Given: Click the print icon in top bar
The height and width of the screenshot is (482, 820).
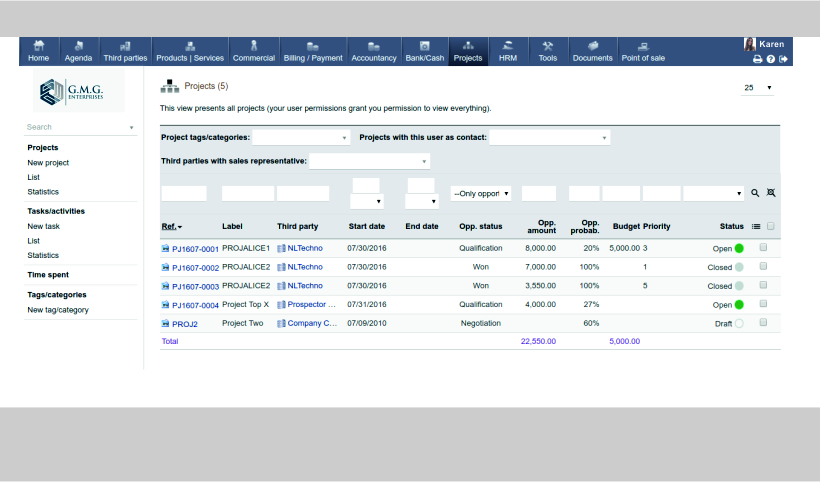Looking at the screenshot, I should (x=757, y=59).
